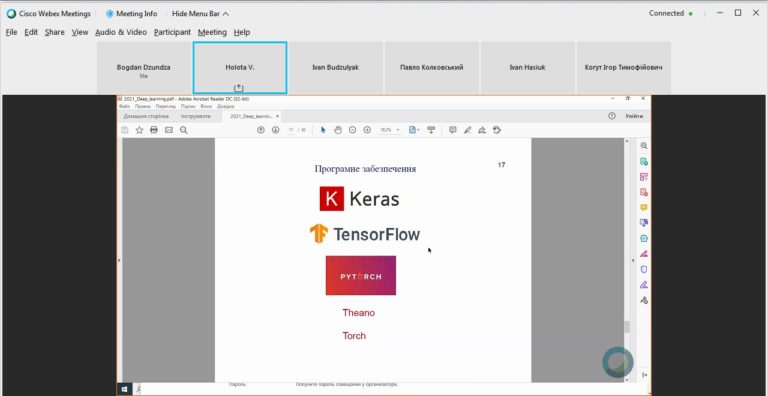Add a comment with speech bubble icon
Viewport: 768px width, 396px height.
453,130
